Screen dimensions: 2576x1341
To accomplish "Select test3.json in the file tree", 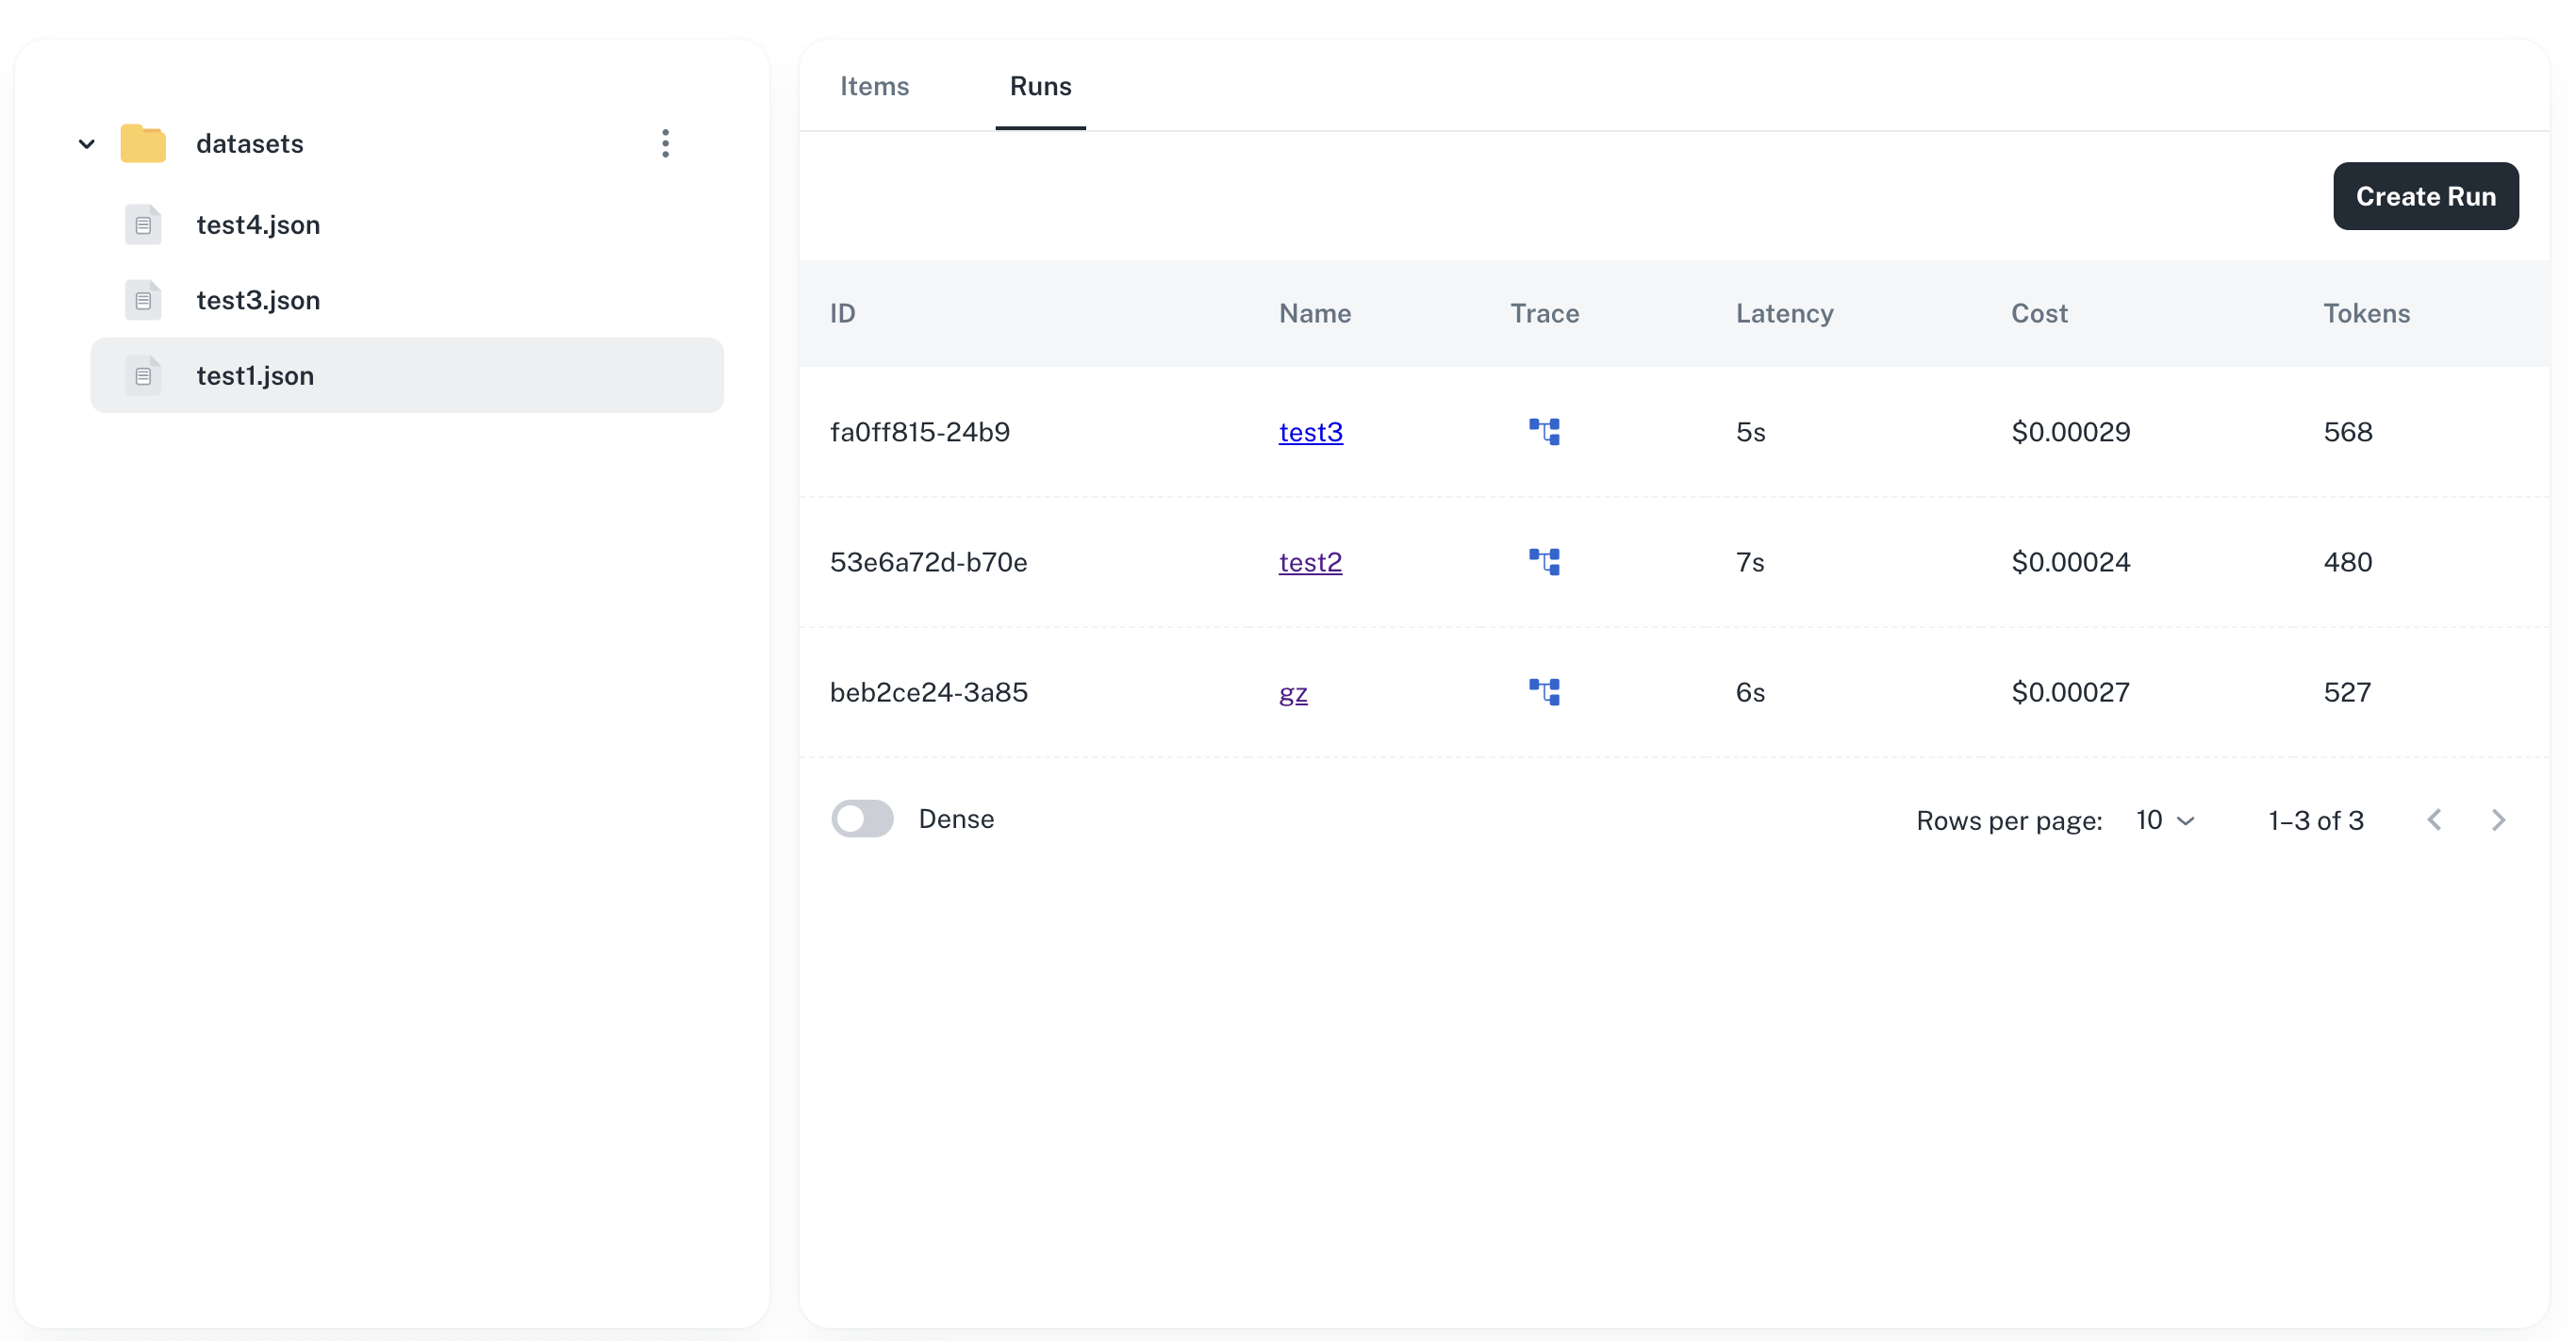I will 258,300.
